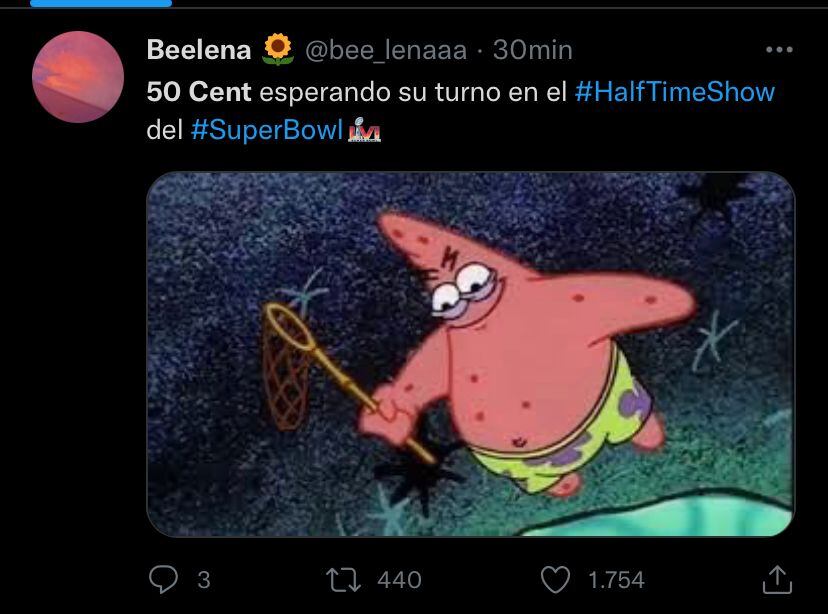Click the retweet count 440
This screenshot has width=828, height=614.
(x=399, y=580)
